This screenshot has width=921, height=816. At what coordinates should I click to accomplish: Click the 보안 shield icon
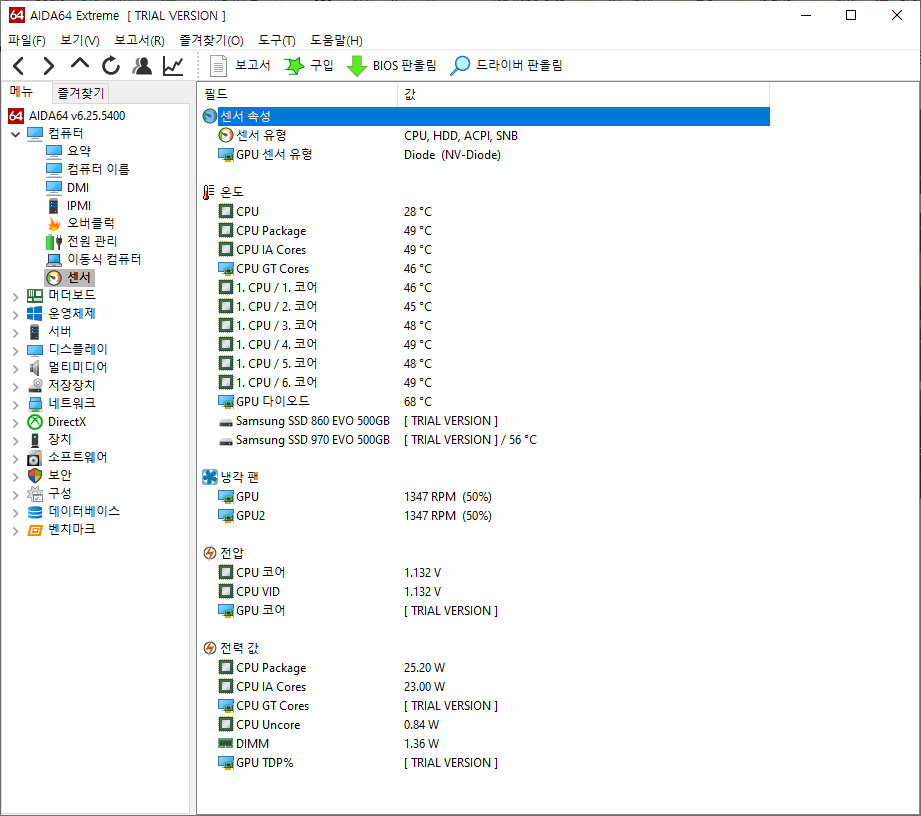pyautogui.click(x=35, y=475)
